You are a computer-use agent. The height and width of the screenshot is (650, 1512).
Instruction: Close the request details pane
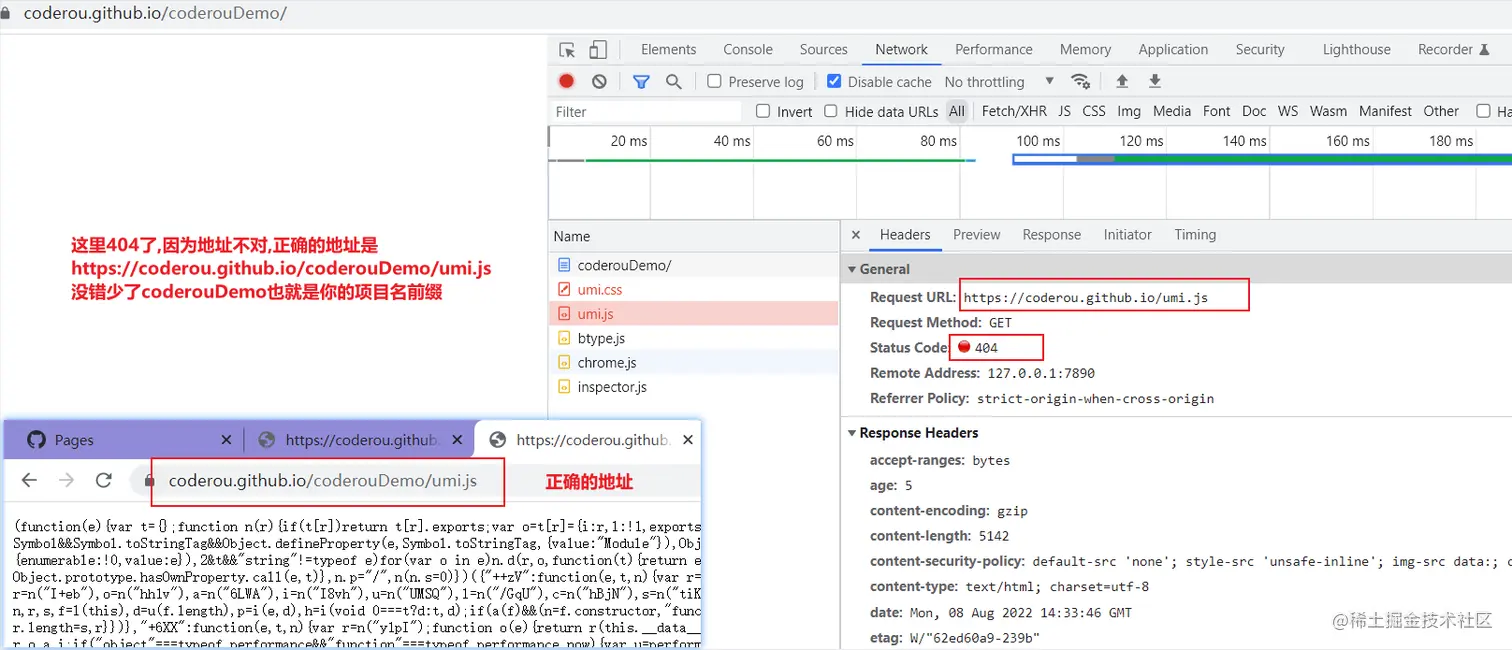856,235
